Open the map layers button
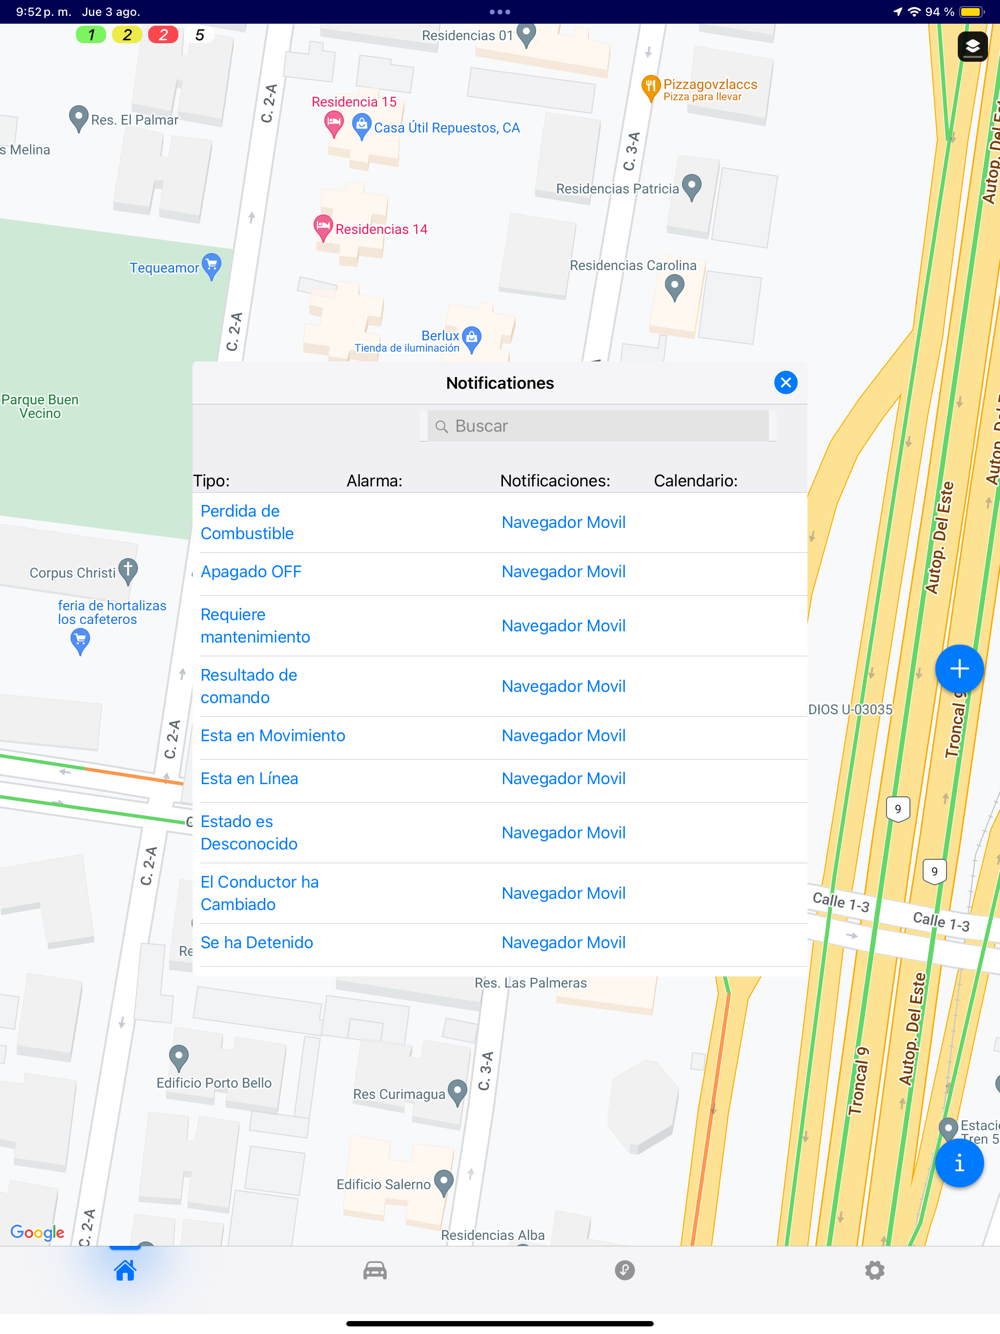Screen dimensions: 1000x1334 point(972,46)
